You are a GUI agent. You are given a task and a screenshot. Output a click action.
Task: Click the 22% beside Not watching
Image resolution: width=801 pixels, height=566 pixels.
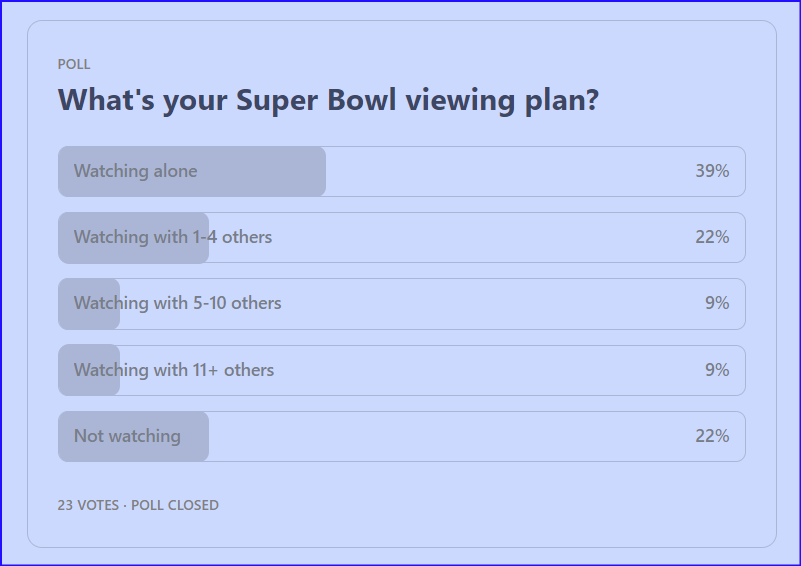pos(712,436)
